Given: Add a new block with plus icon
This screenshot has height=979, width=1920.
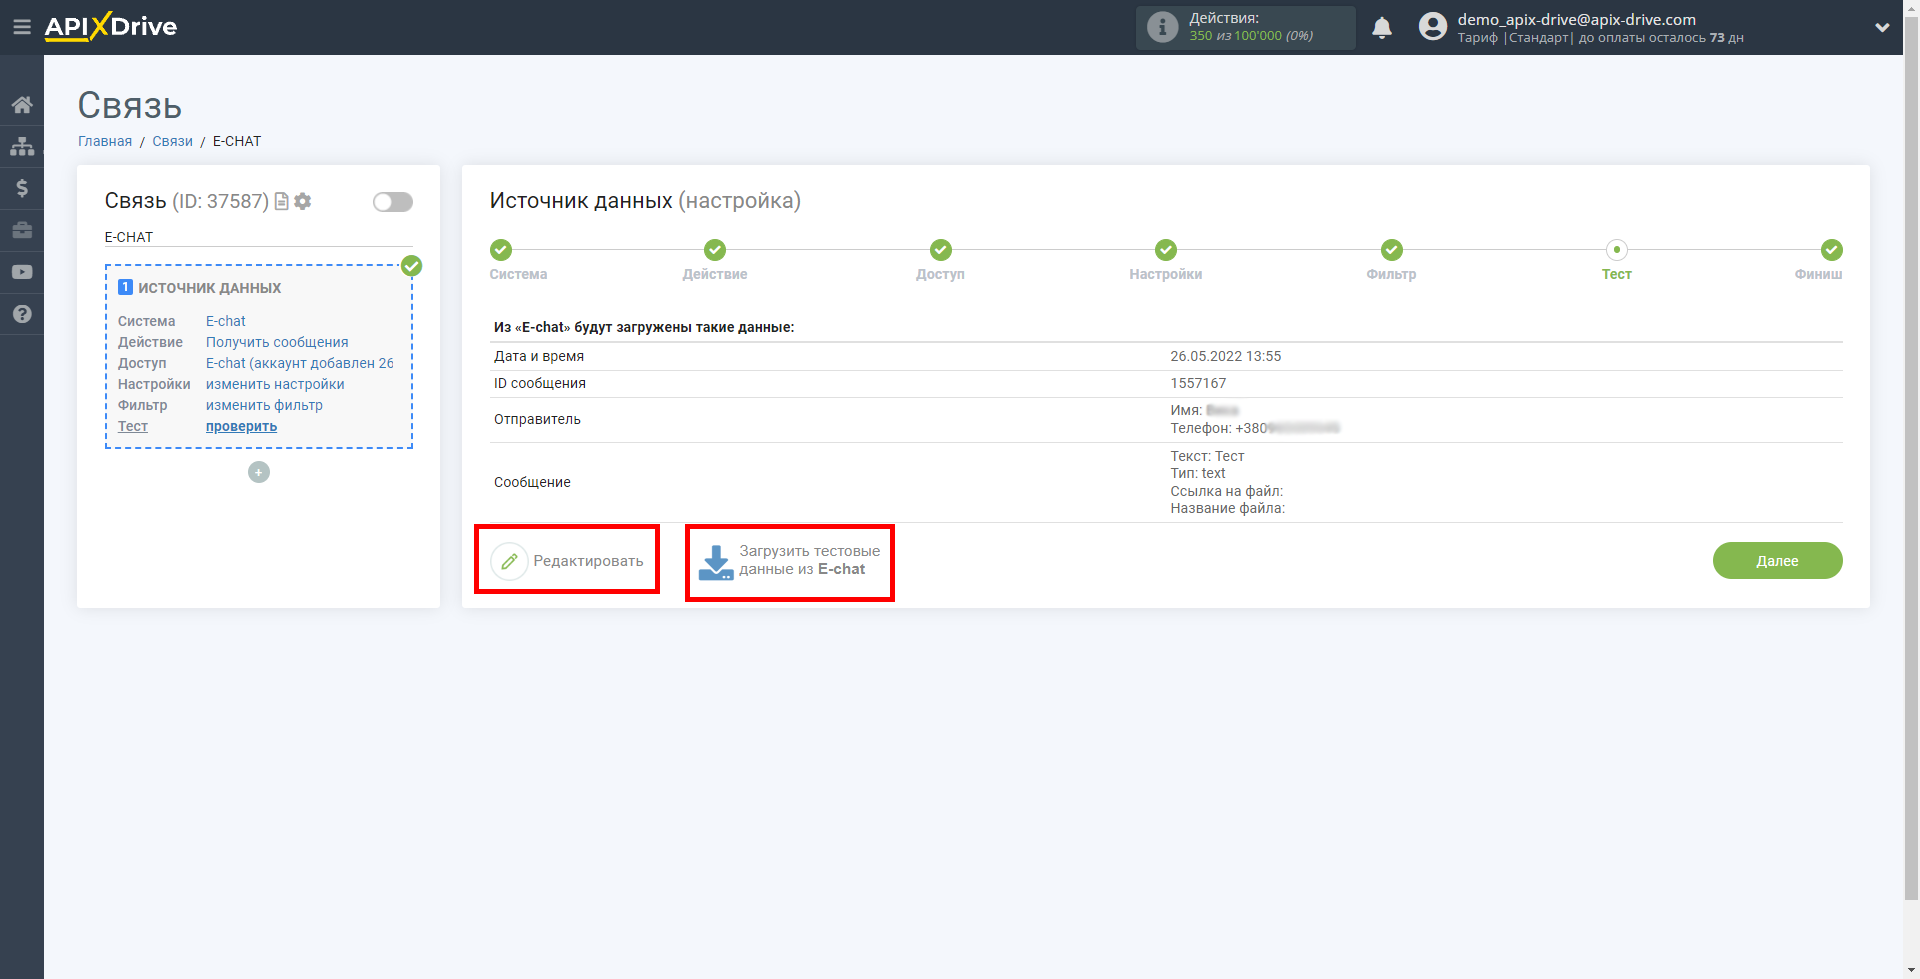Looking at the screenshot, I should coord(259,472).
